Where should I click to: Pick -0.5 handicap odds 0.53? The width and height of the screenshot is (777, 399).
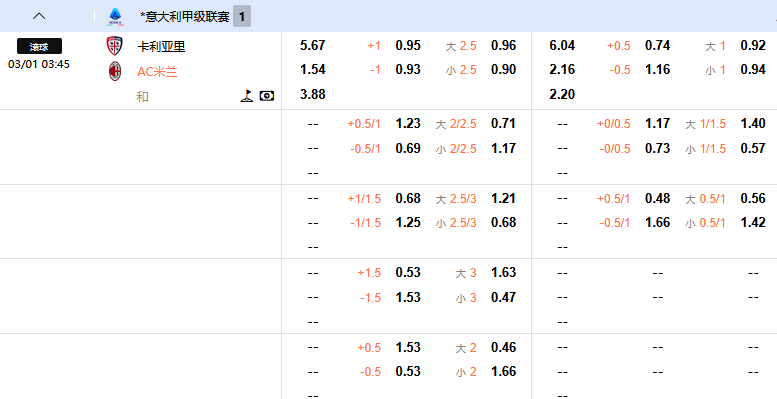point(408,371)
